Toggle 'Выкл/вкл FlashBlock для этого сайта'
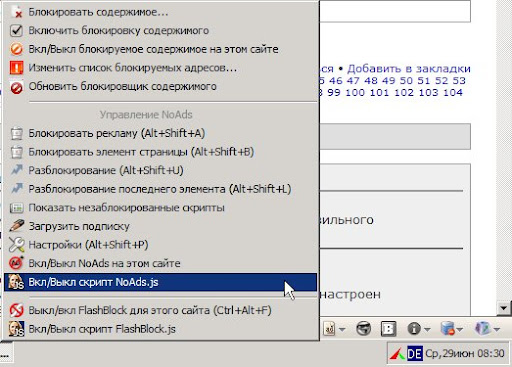The height and width of the screenshot is (367, 512). click(160, 310)
